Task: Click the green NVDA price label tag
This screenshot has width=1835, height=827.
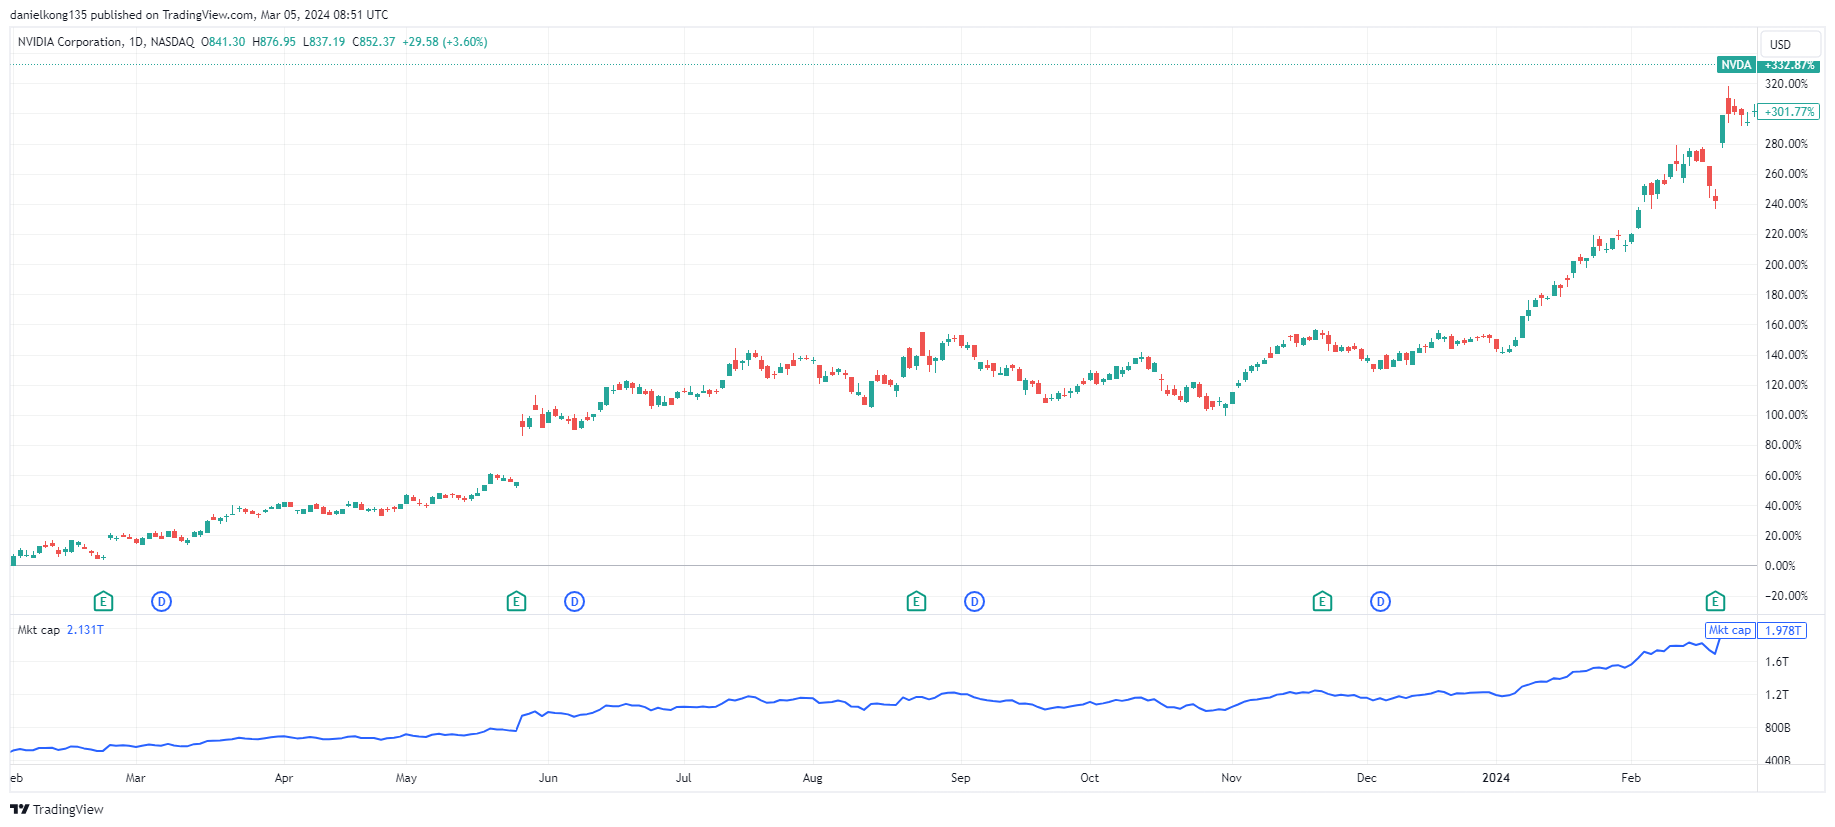Action: [x=1736, y=65]
